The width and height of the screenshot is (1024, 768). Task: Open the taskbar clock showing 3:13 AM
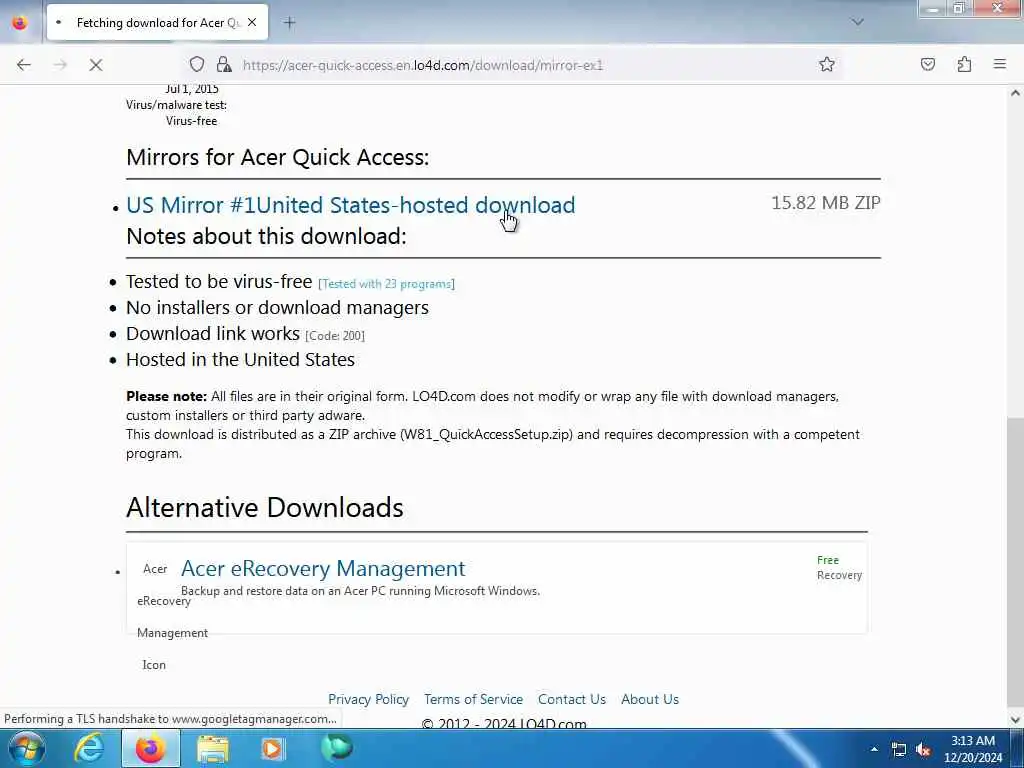coord(973,749)
